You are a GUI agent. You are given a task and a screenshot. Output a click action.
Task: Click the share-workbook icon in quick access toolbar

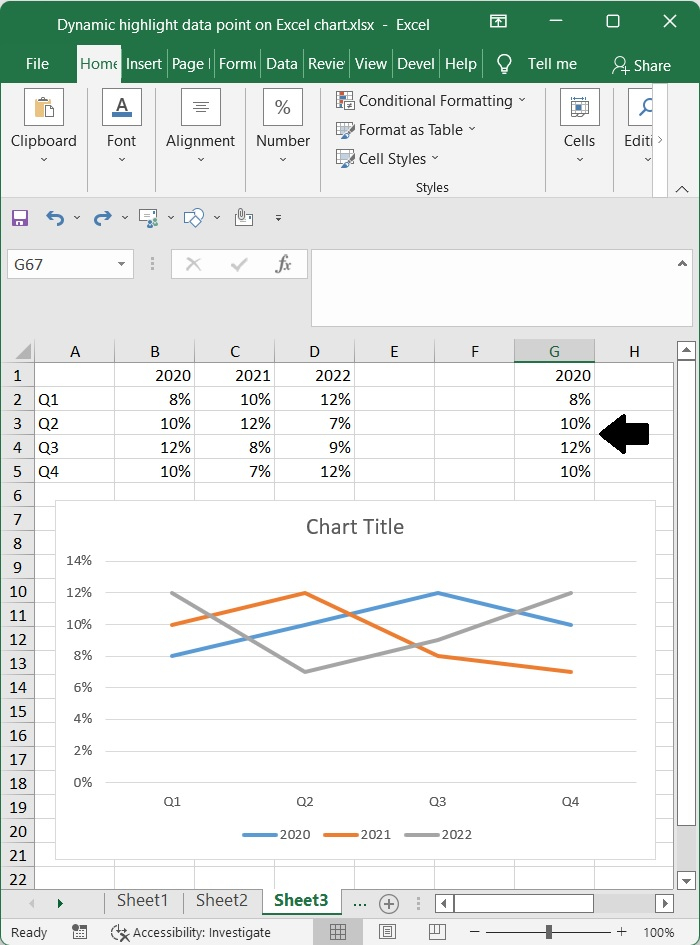[148, 218]
